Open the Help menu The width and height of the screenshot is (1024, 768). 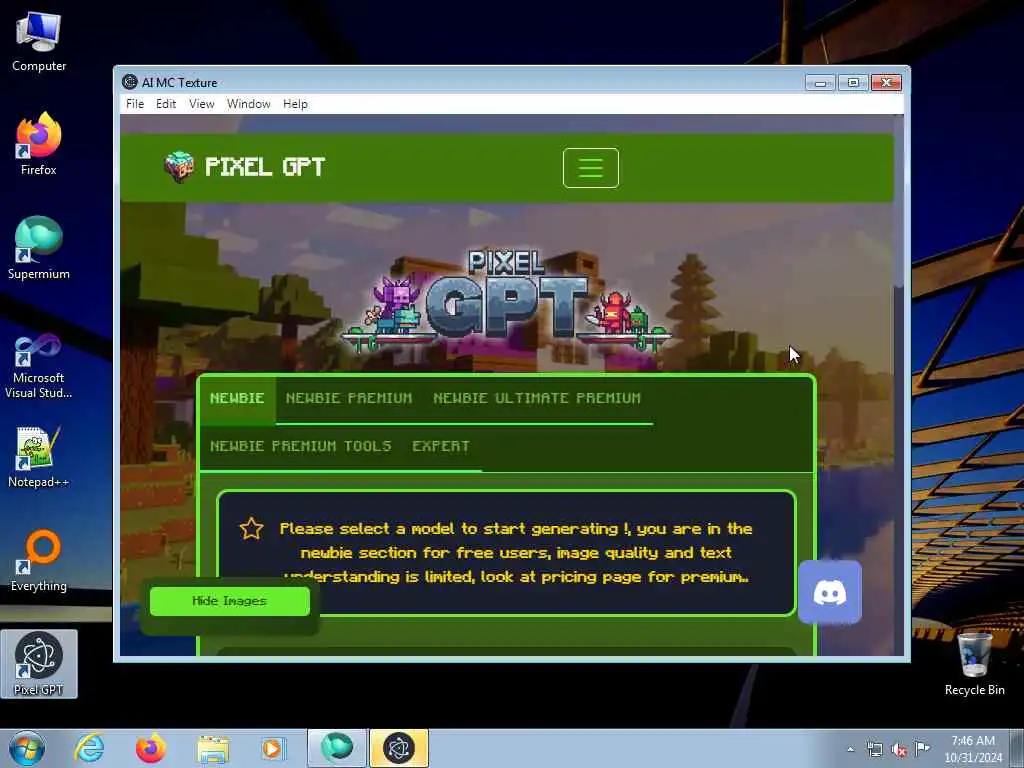(x=295, y=104)
